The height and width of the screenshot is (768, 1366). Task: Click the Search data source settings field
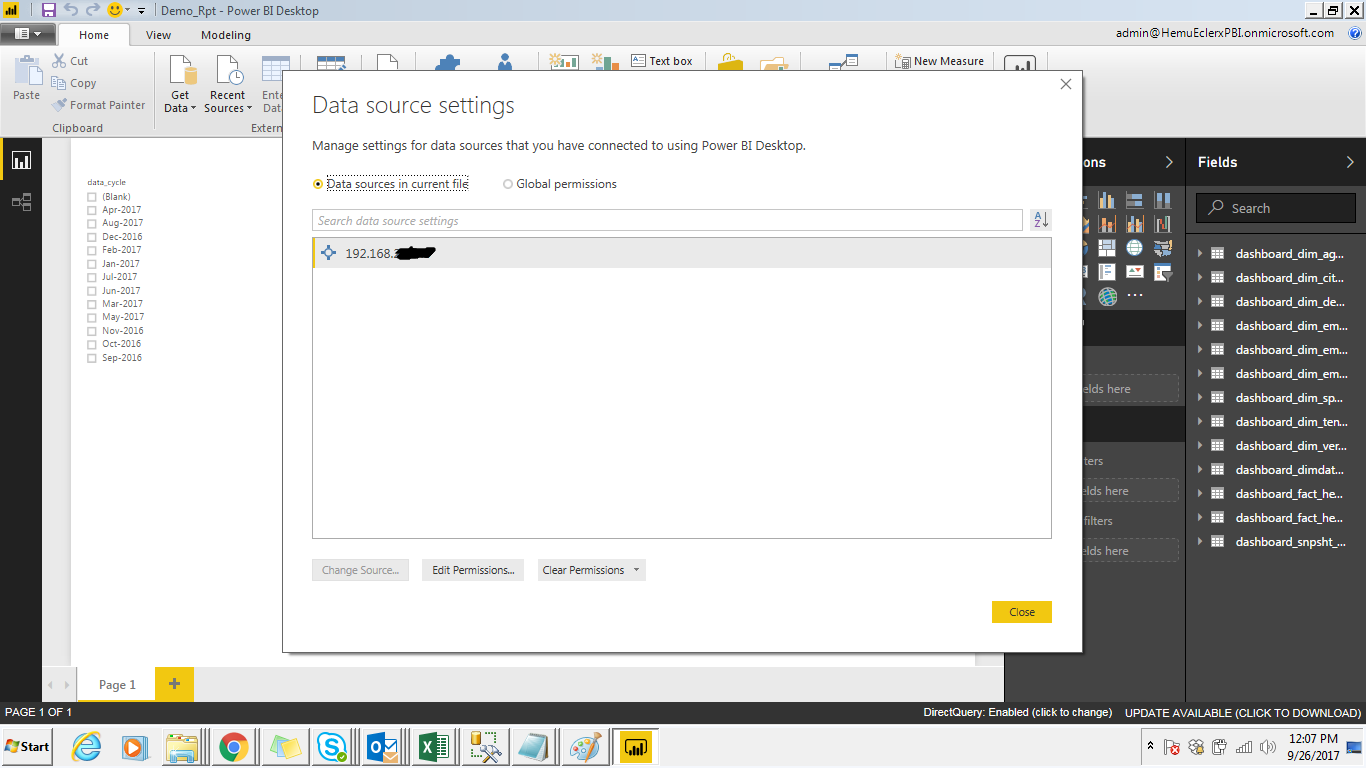pos(667,220)
